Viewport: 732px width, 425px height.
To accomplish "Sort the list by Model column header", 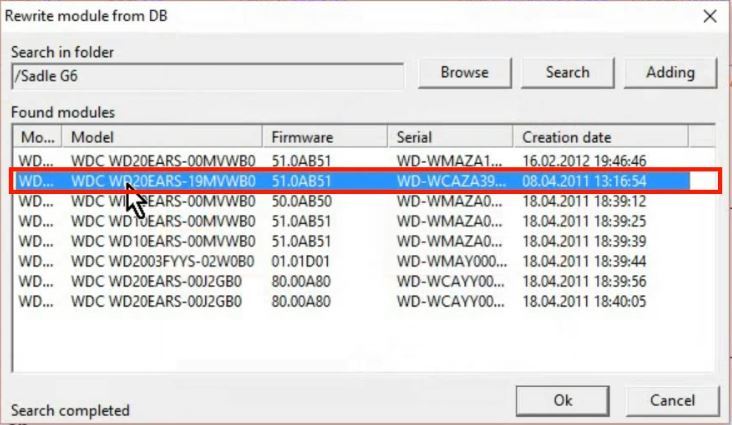I will coord(164,137).
